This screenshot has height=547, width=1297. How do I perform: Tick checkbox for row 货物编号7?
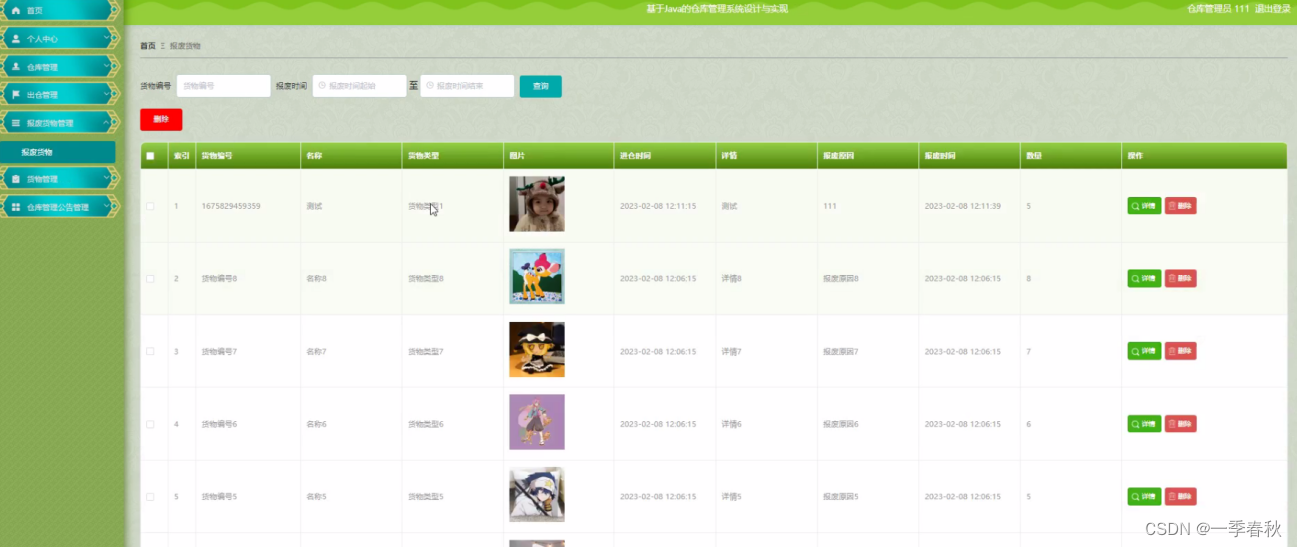[x=150, y=351]
